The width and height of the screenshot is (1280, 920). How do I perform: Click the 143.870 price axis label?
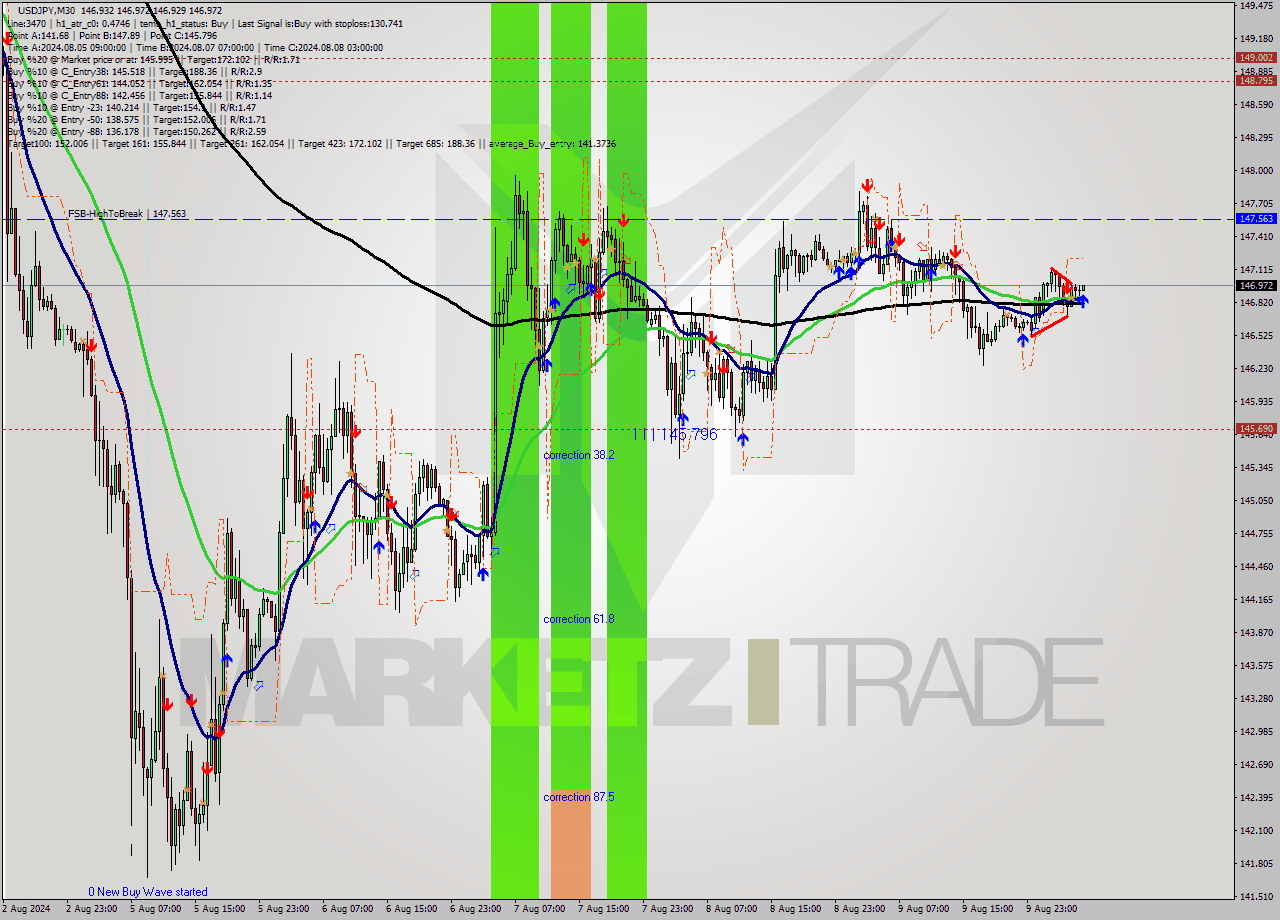[1256, 632]
